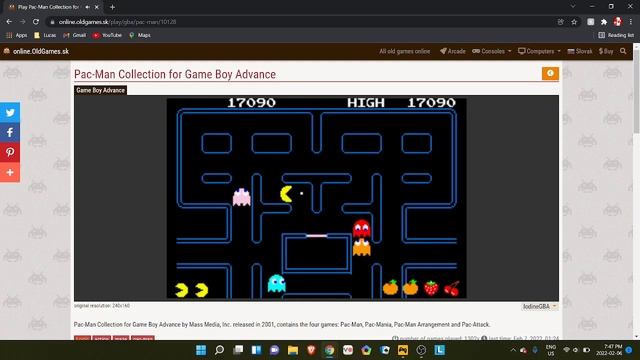The width and height of the screenshot is (640, 360).
Task: Switch site language to Slovak
Action: pos(580,51)
